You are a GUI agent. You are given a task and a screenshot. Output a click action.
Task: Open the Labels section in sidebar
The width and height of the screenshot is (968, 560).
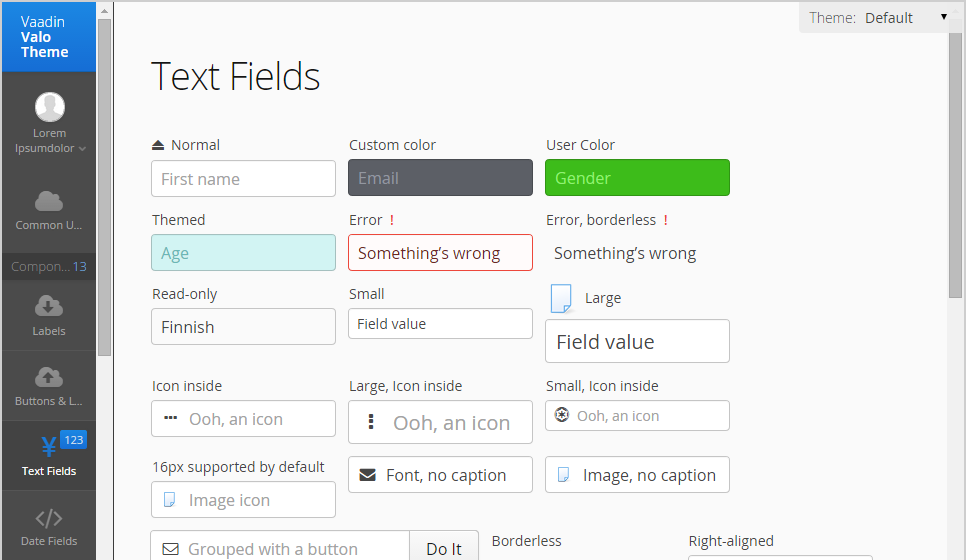(x=49, y=315)
